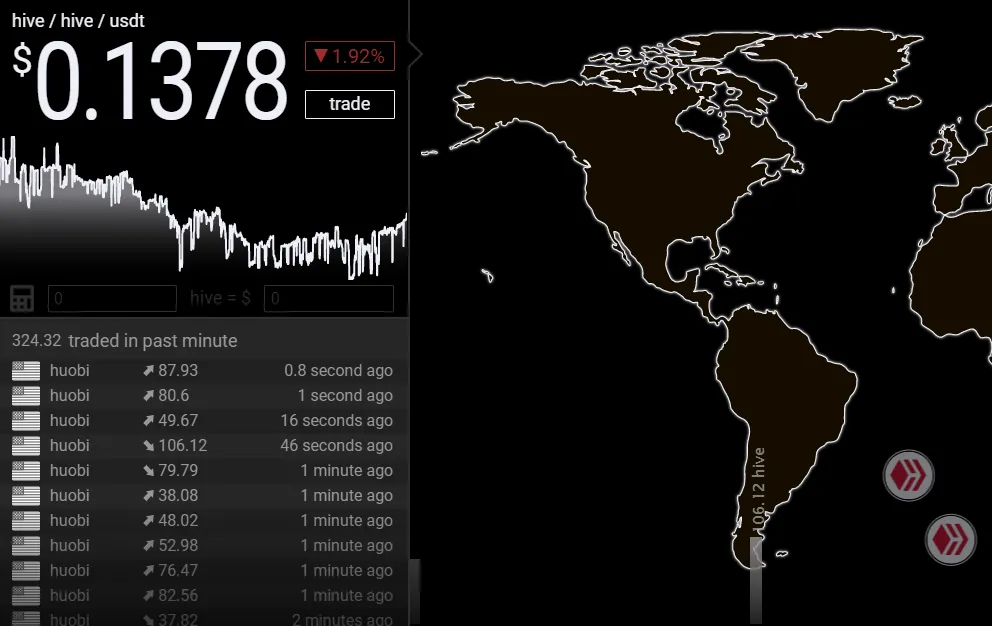992x626 pixels.
Task: Focus the dollar amount input field
Action: point(328,299)
